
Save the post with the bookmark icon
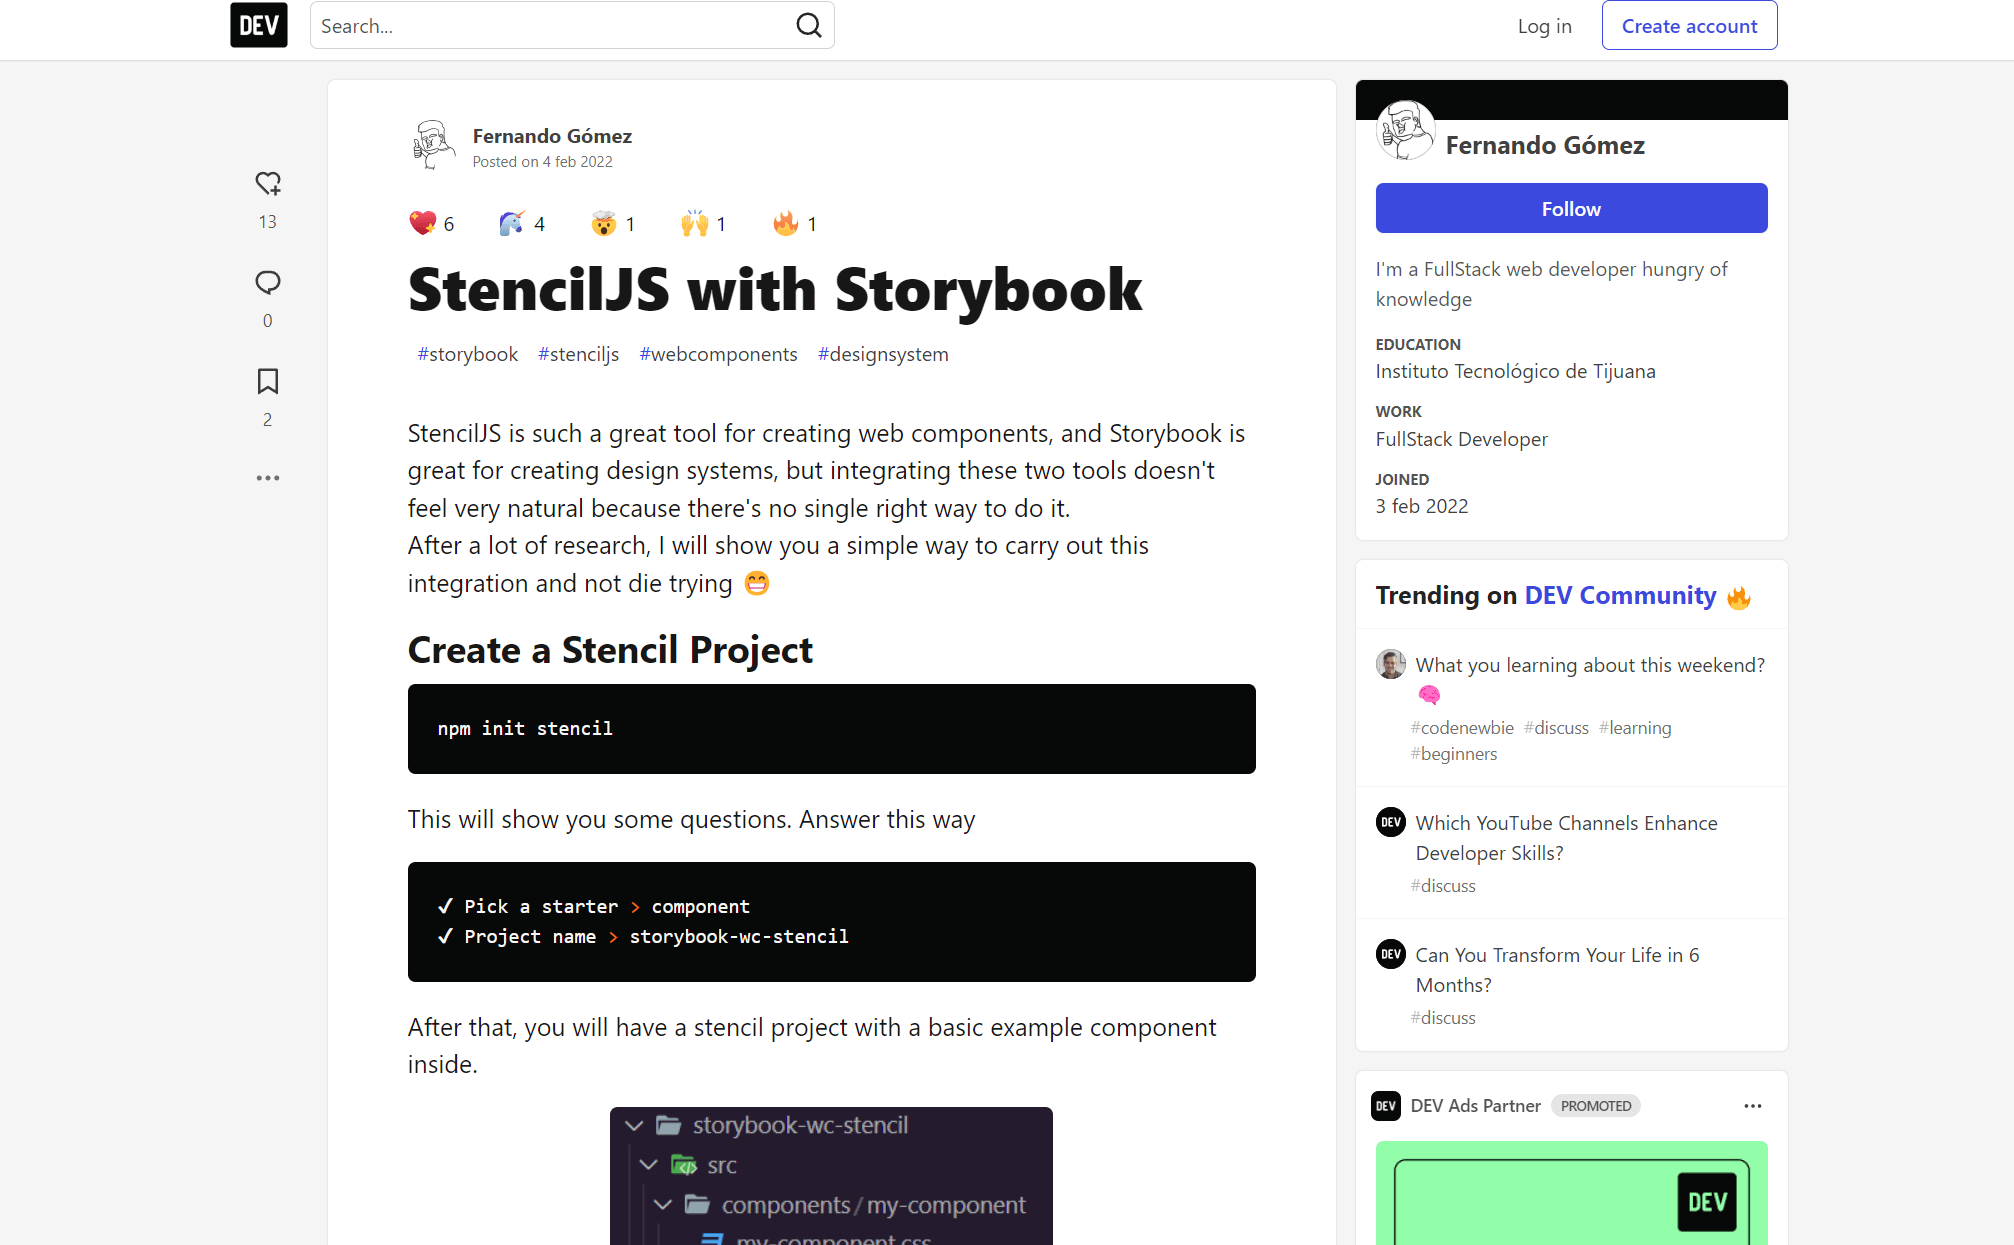(x=267, y=381)
